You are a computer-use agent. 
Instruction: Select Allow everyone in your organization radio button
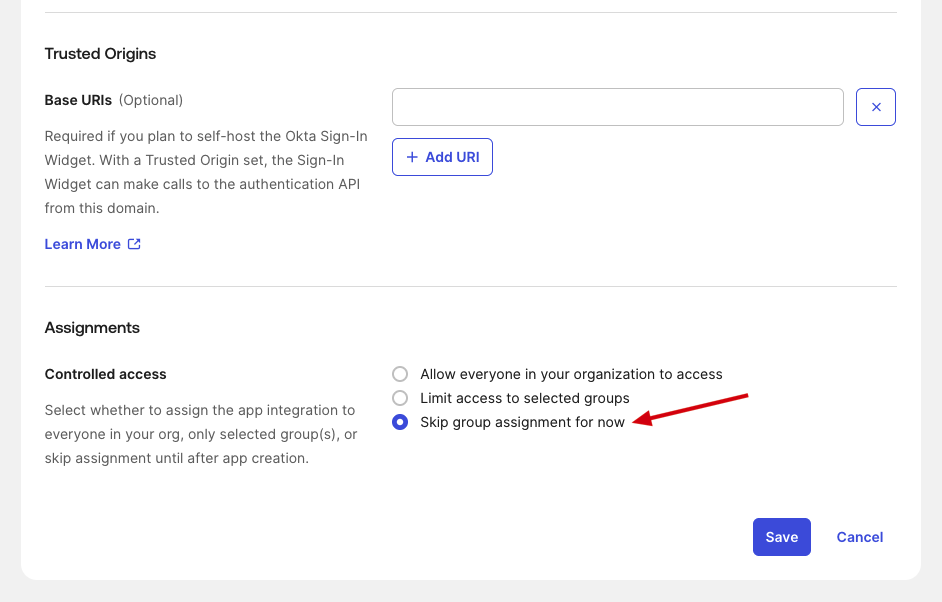(400, 374)
